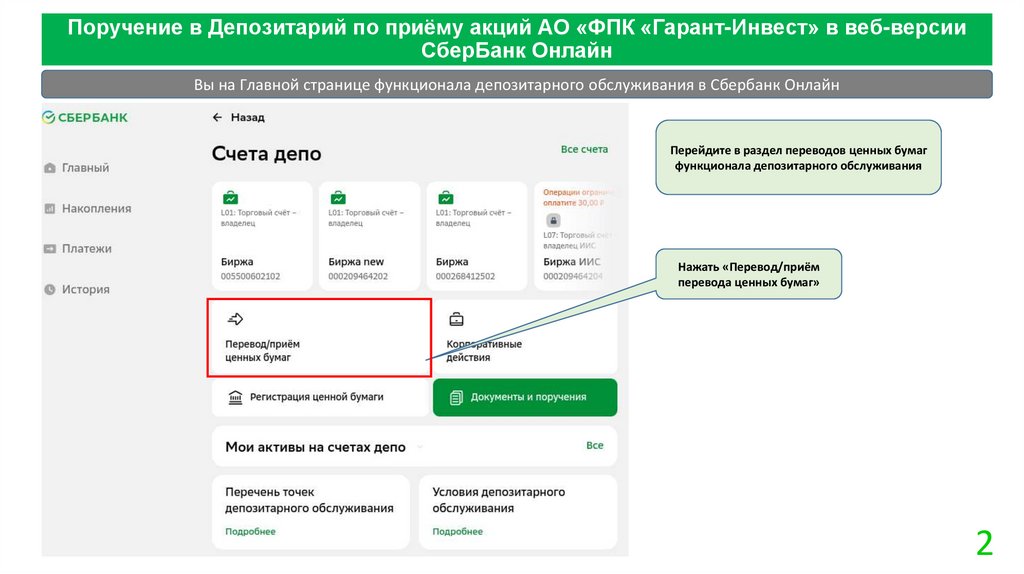The image size is (1024, 574).
Task: Click Подробнее under Условия депозитарного обслуживания
Action: (x=457, y=532)
